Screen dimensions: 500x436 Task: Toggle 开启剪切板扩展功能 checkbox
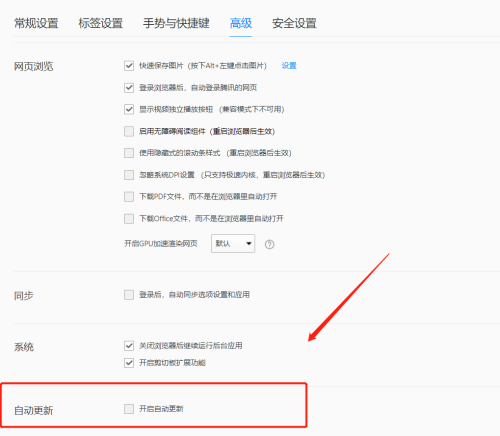click(x=129, y=363)
